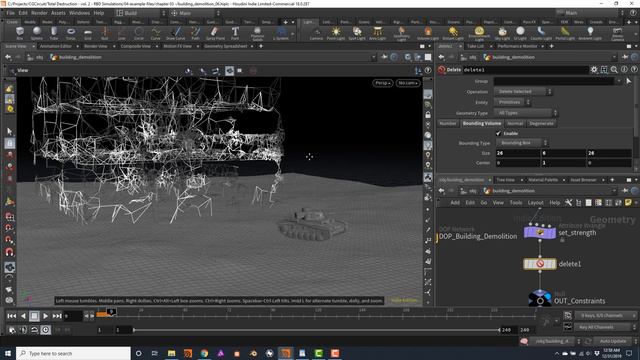Click the Play forward button
The height and width of the screenshot is (360, 640).
(46, 316)
